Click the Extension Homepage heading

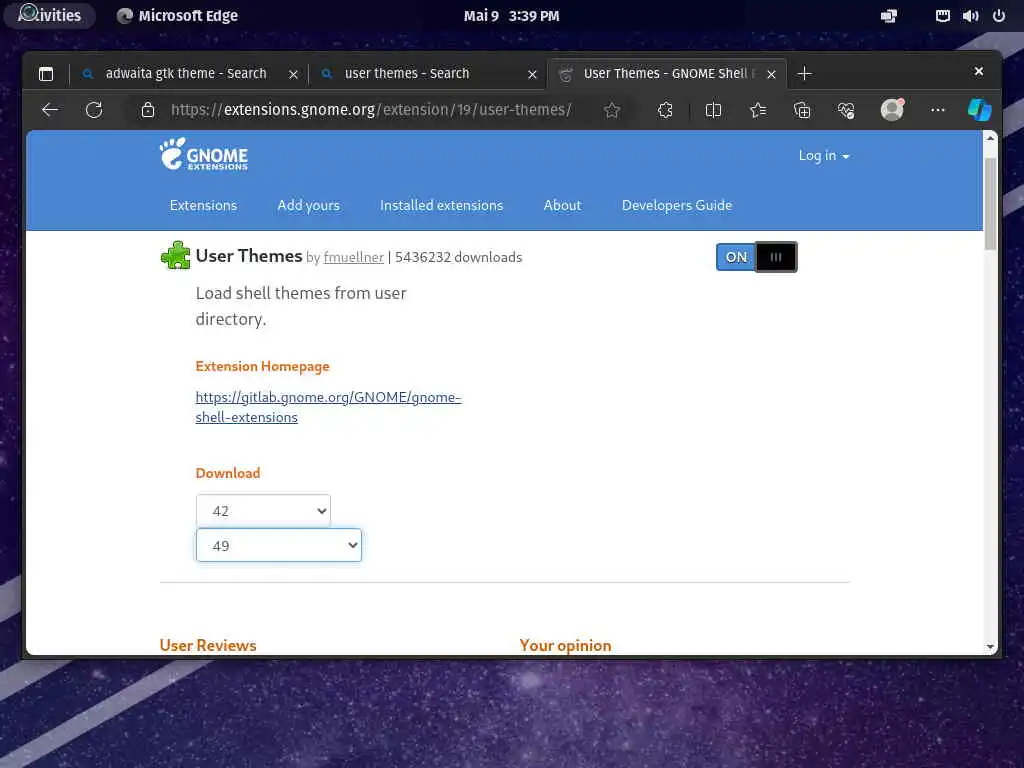coord(263,366)
